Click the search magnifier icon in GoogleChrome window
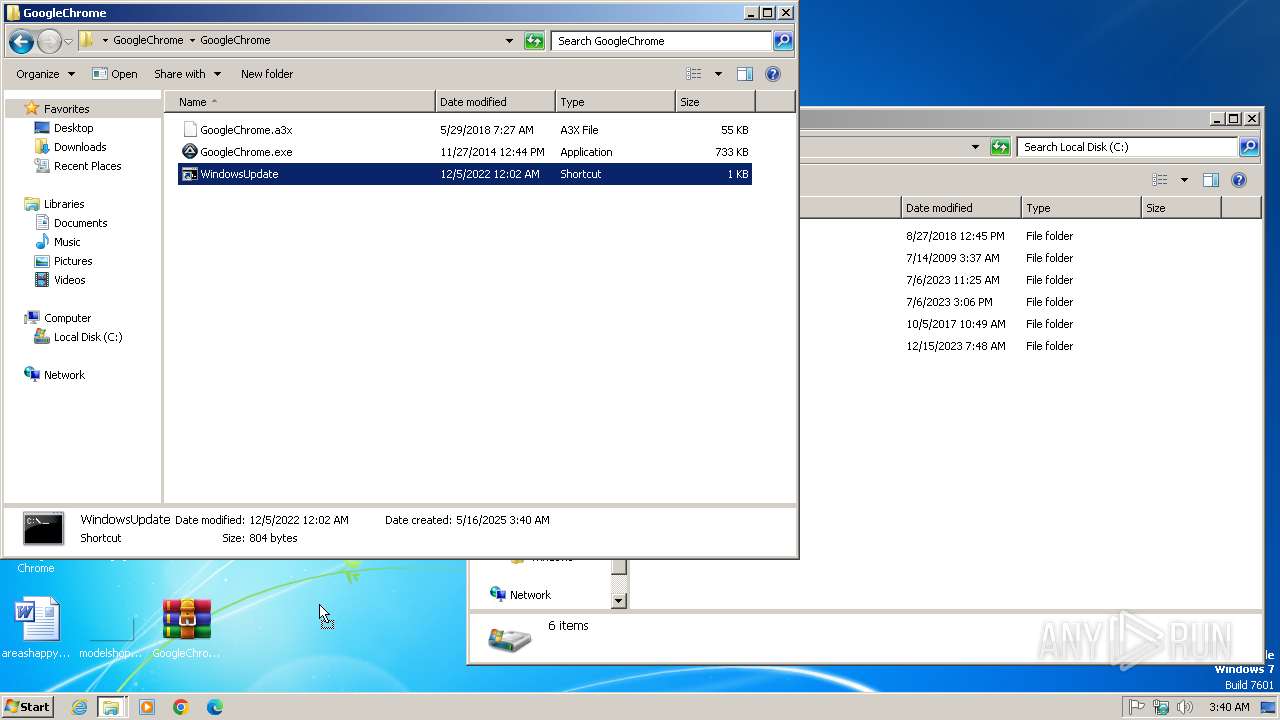This screenshot has width=1280, height=720. coord(783,41)
